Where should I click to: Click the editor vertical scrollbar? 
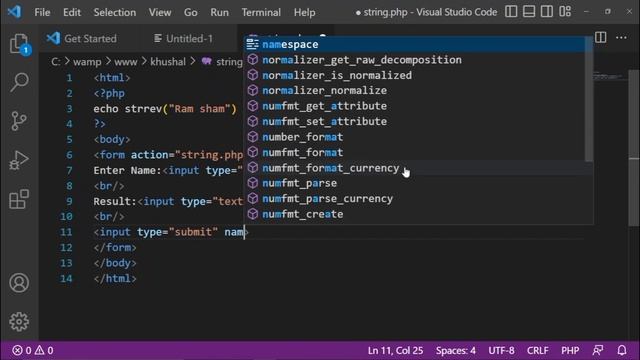pyautogui.click(x=633, y=147)
